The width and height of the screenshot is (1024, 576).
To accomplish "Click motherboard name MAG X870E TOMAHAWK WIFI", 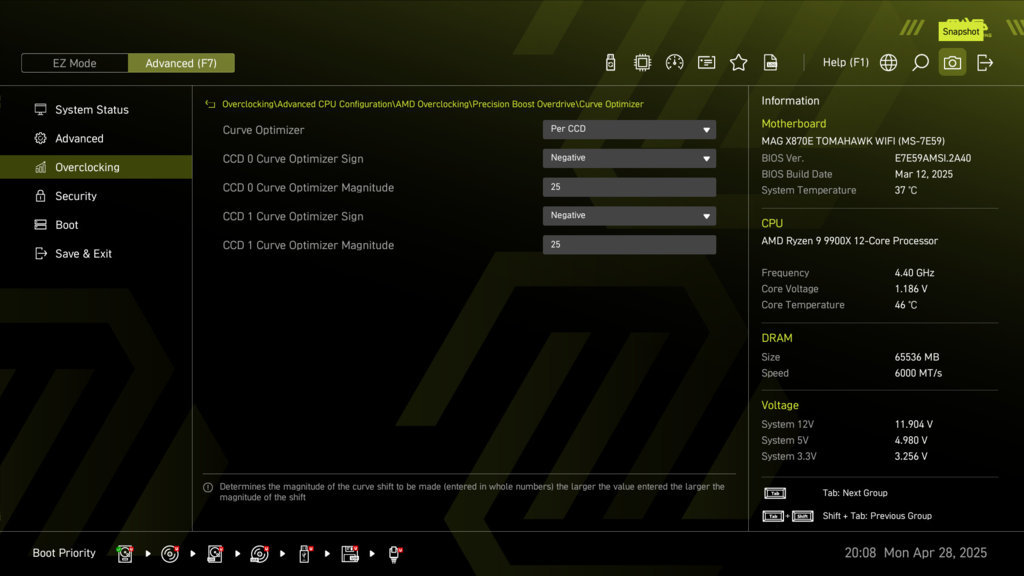I will [x=853, y=141].
